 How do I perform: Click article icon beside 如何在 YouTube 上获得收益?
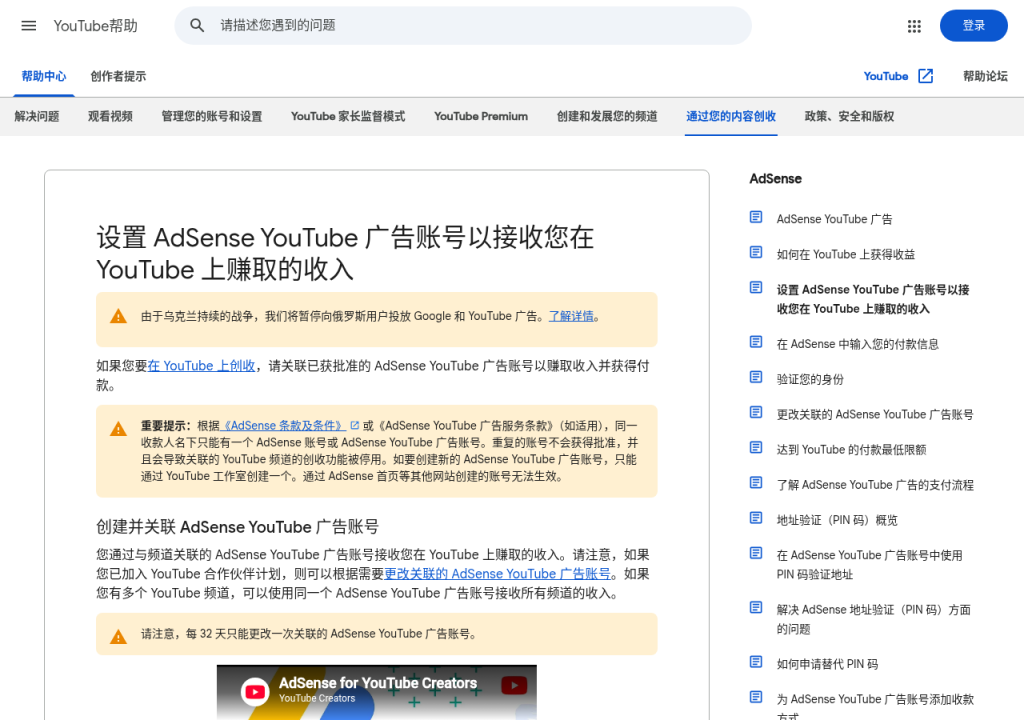click(x=756, y=252)
